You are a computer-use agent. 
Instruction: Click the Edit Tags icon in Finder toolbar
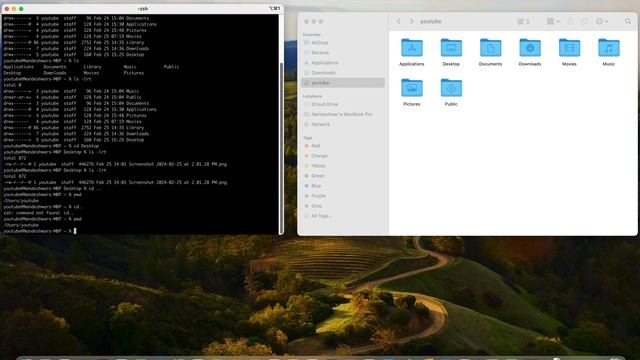pyautogui.click(x=584, y=21)
